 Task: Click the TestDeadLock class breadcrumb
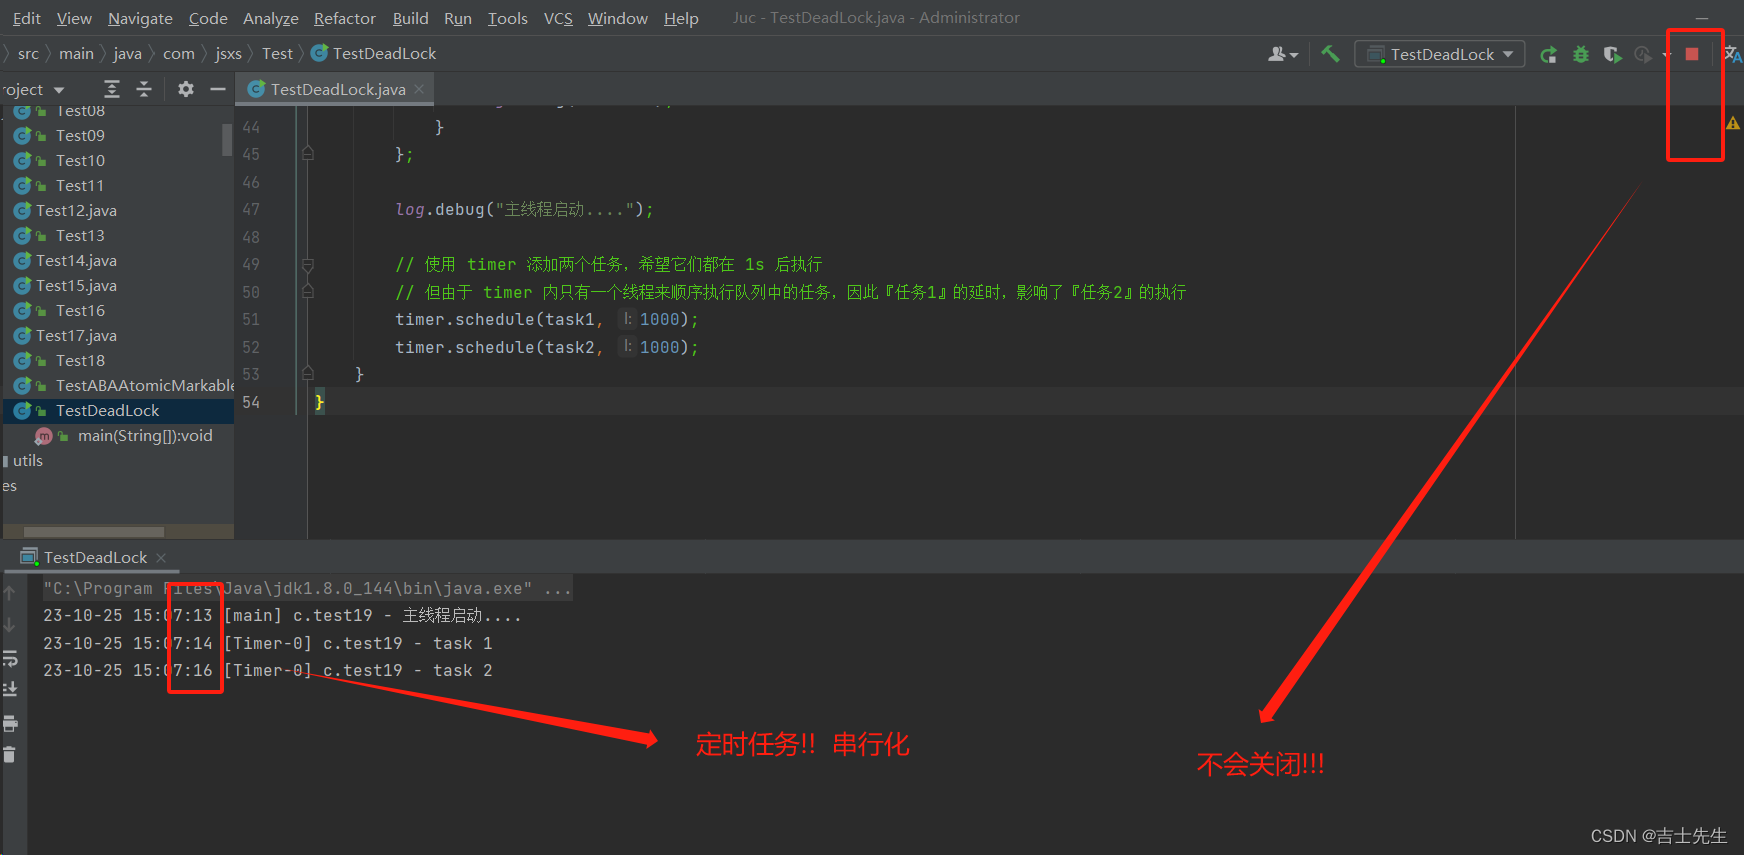tap(374, 54)
